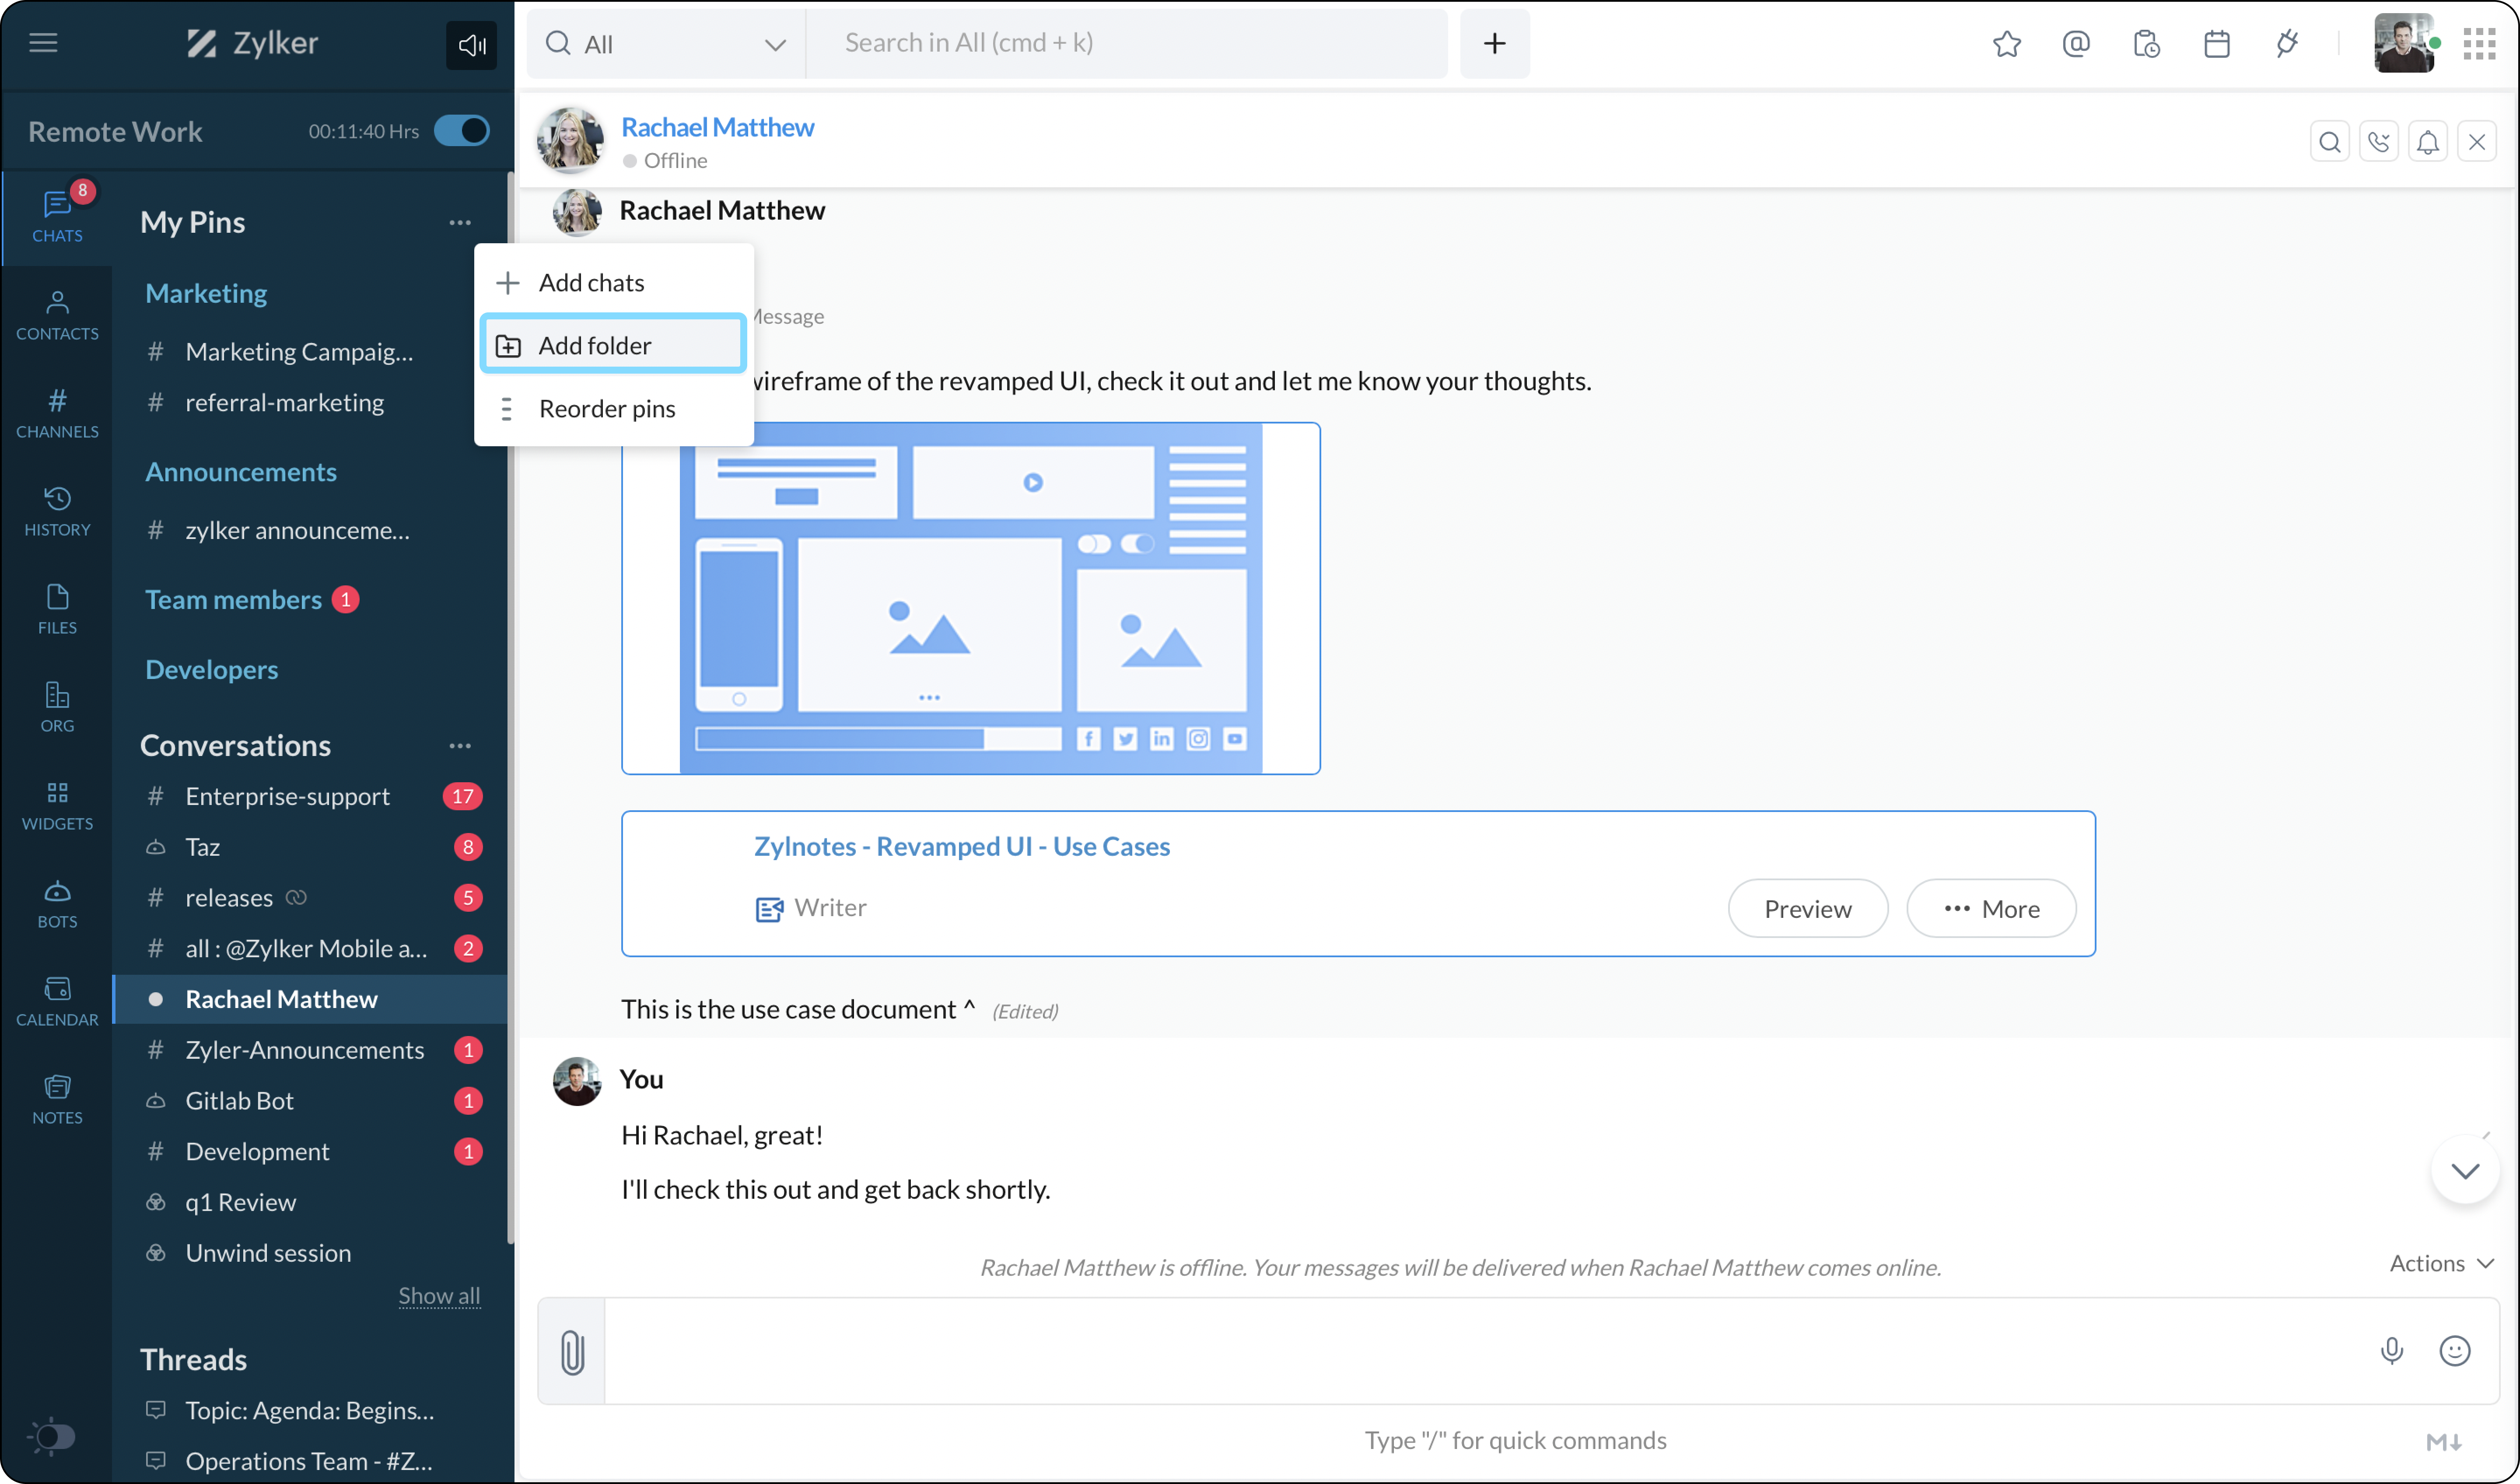This screenshot has height=1484, width=2520.
Task: Click Show all conversations link
Action: click(439, 1295)
